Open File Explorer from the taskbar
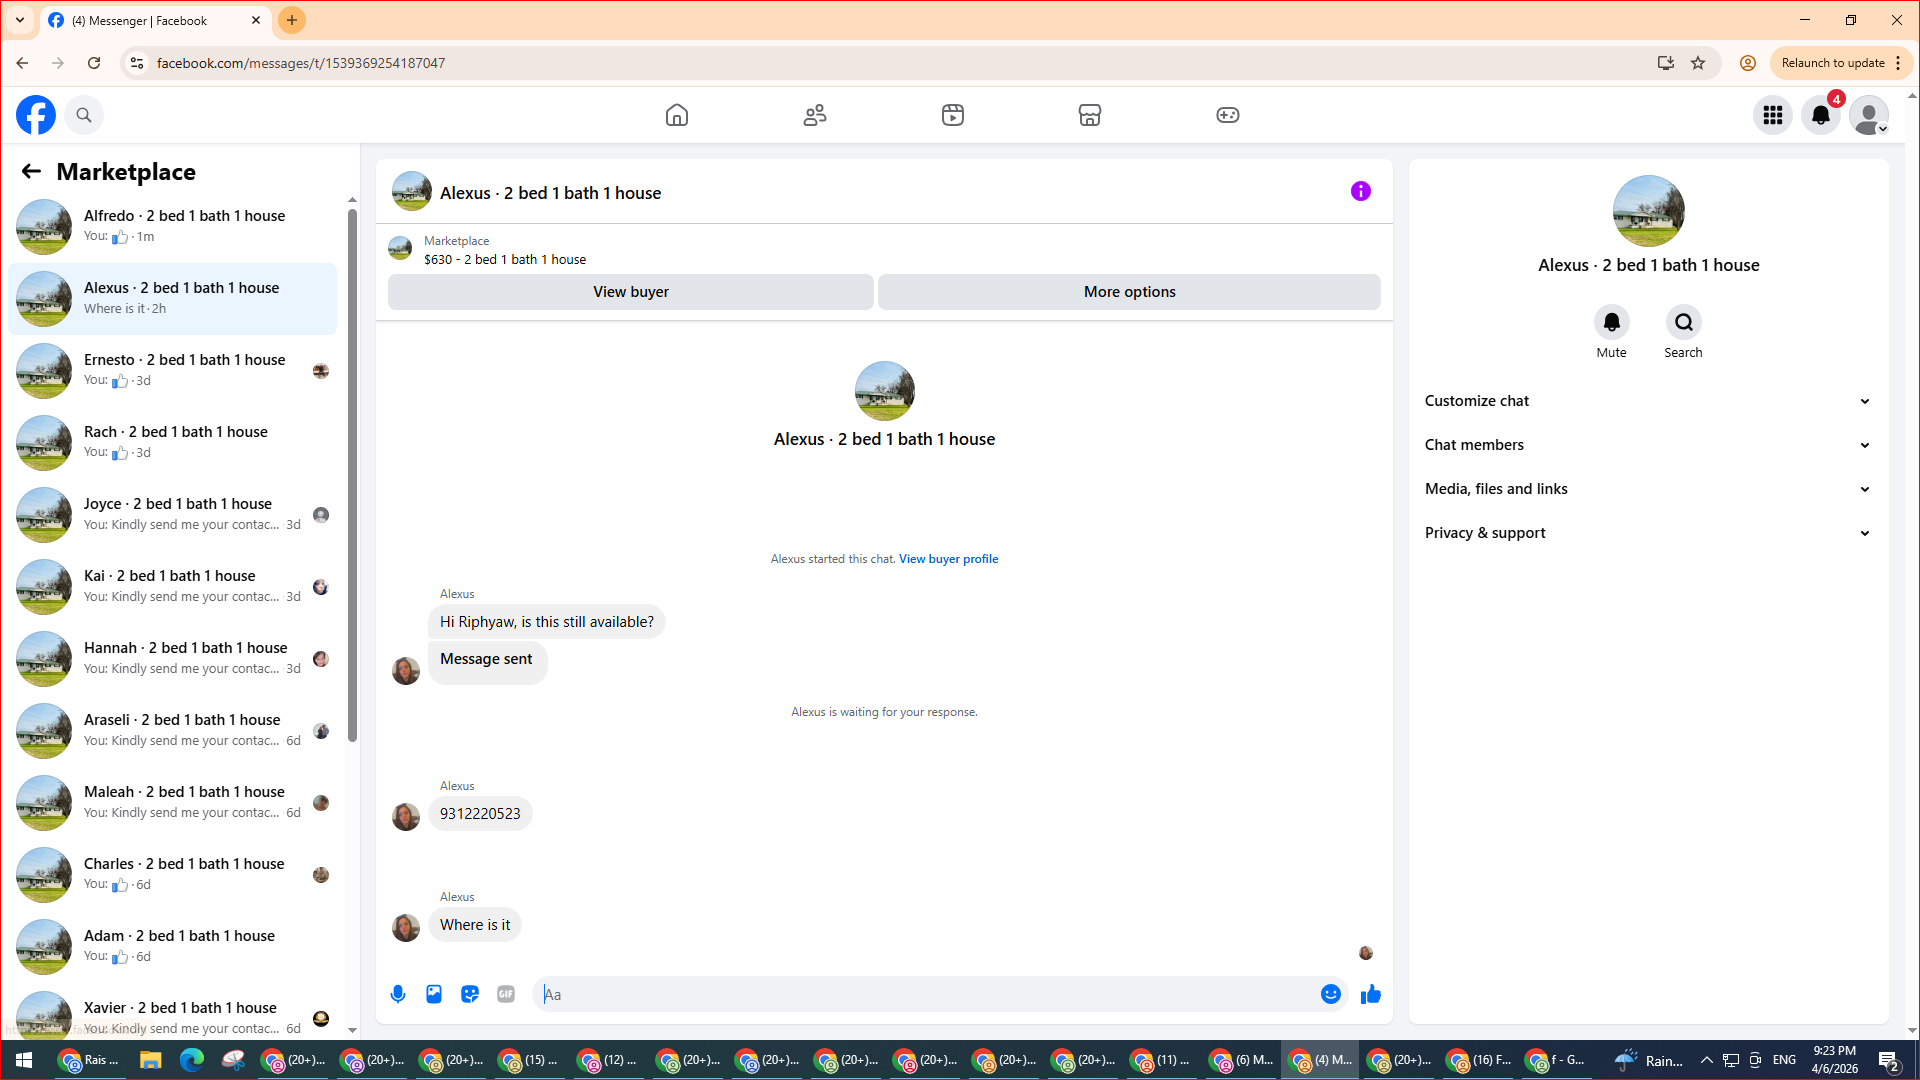Screen dimensions: 1920x1080 [150, 1060]
